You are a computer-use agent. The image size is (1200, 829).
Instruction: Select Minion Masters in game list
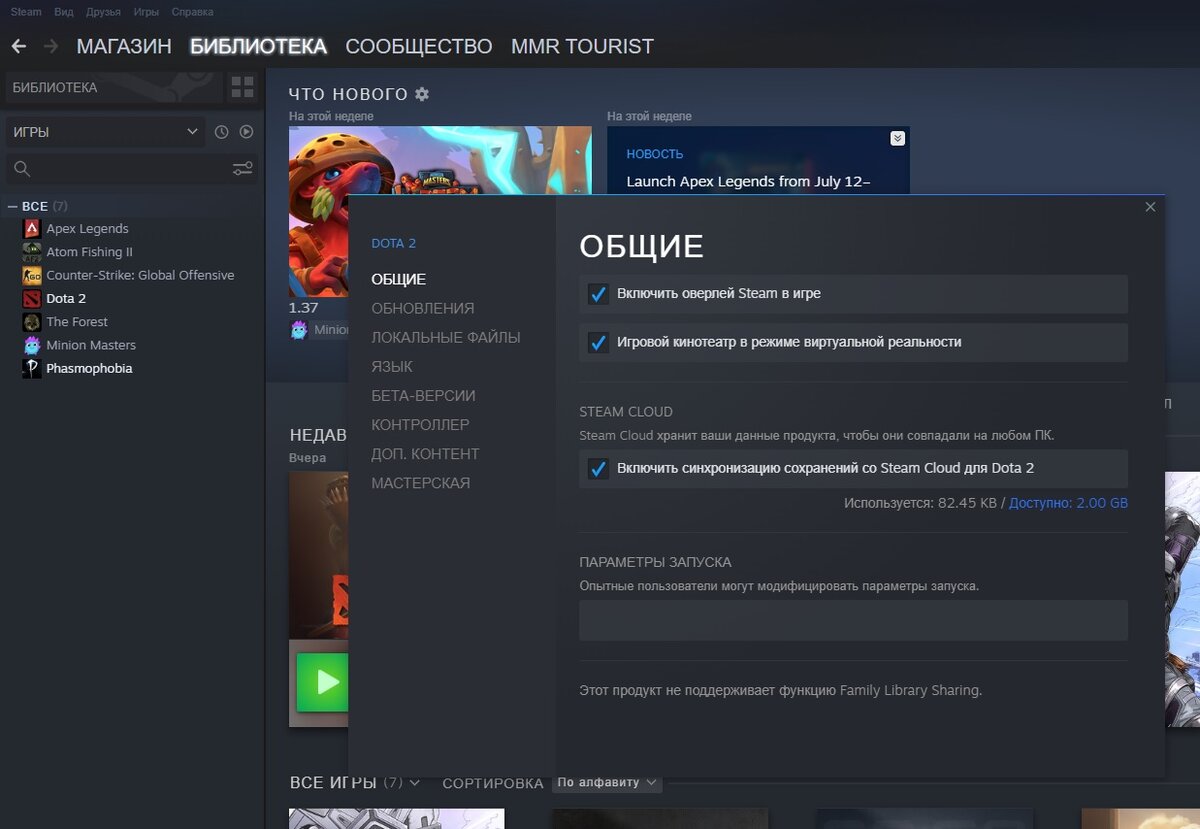pos(91,345)
